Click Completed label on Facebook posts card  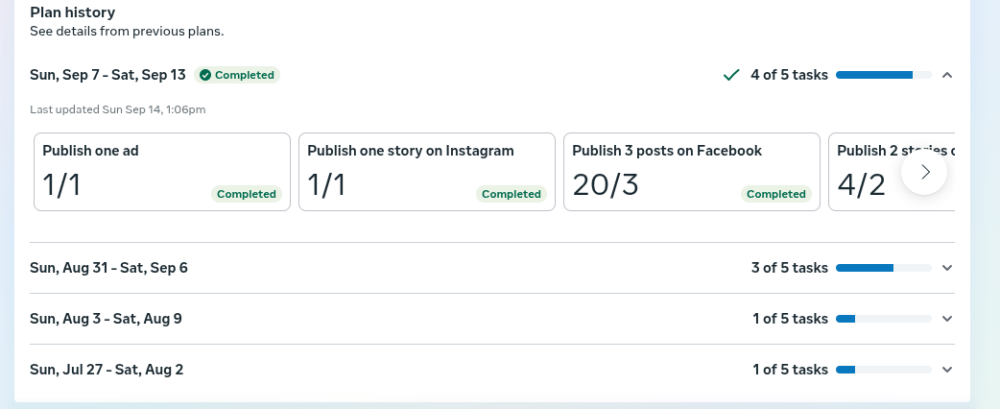point(776,194)
